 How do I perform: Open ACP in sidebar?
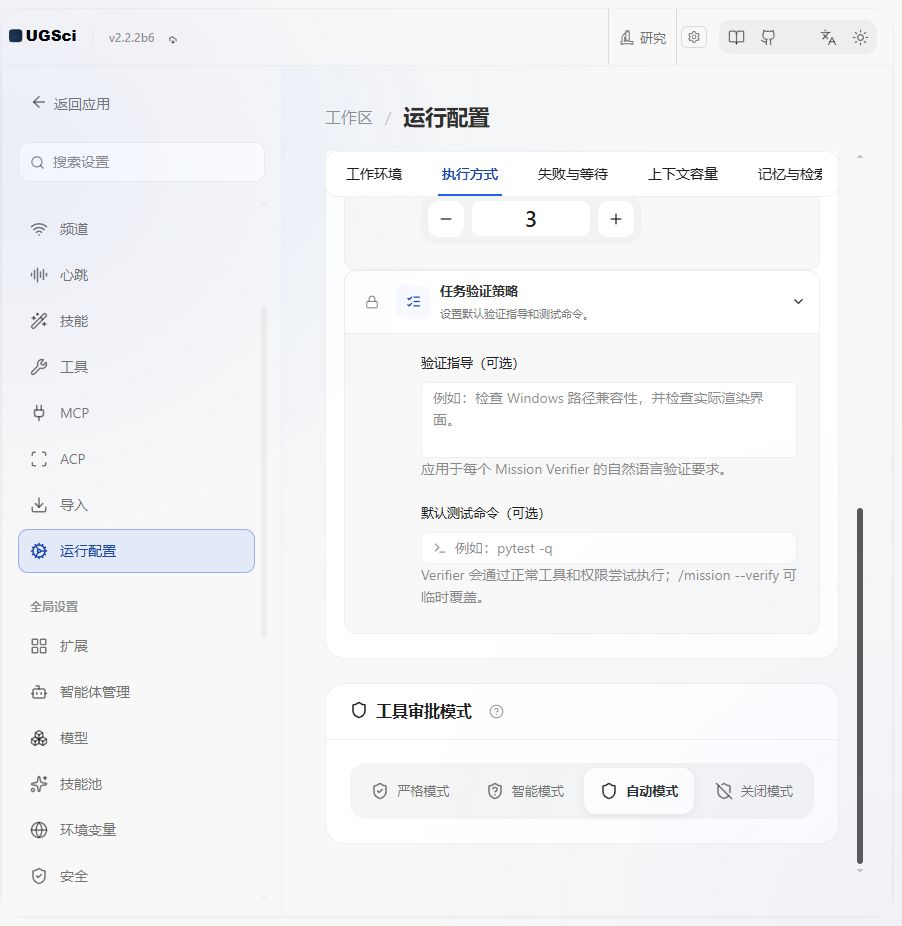click(x=137, y=459)
